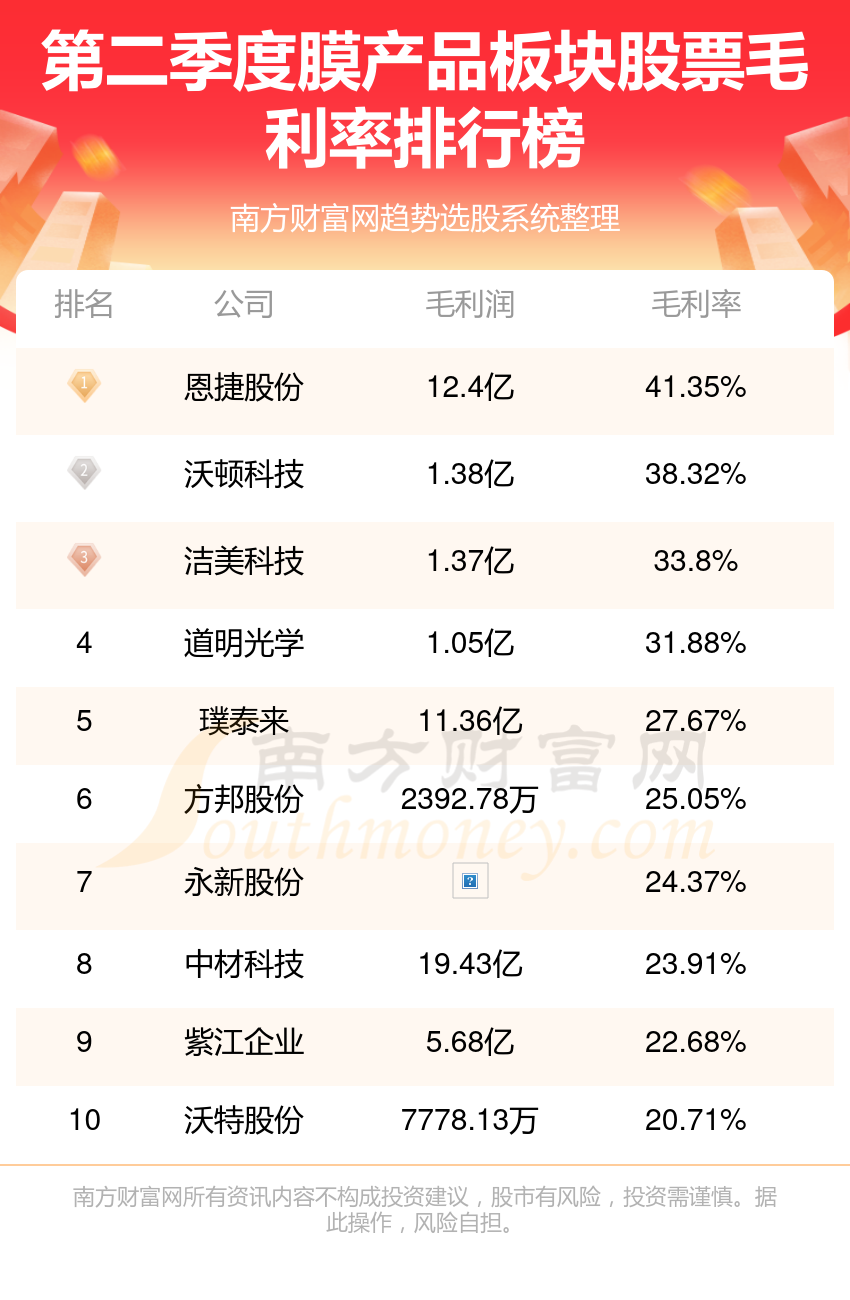The height and width of the screenshot is (1300, 850).
Task: Select the 毛利率 column header
Action: [x=696, y=304]
